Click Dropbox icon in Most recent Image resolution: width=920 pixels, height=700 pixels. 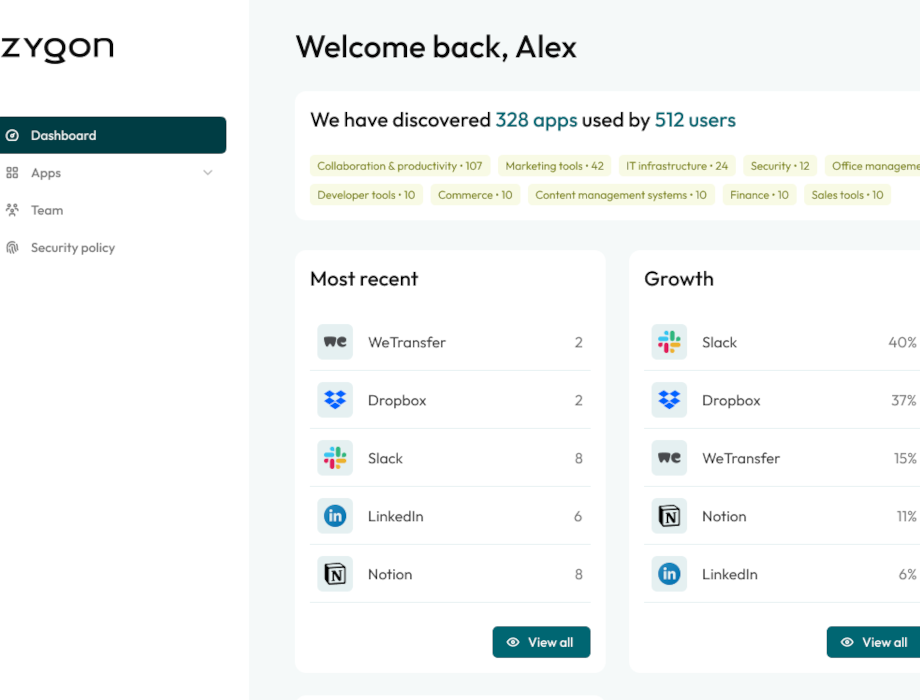[335, 400]
